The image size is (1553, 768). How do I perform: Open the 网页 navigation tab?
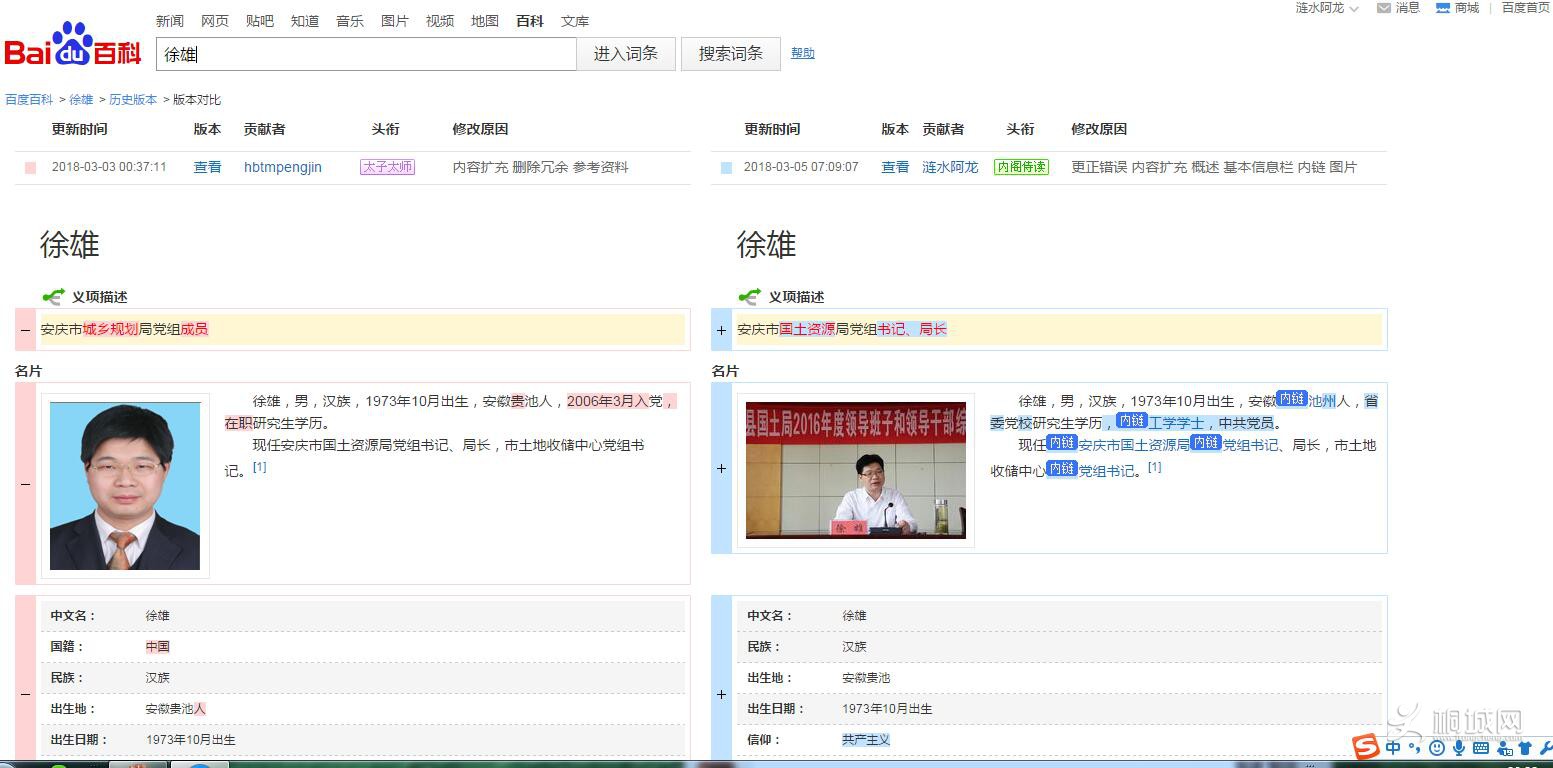tap(215, 21)
